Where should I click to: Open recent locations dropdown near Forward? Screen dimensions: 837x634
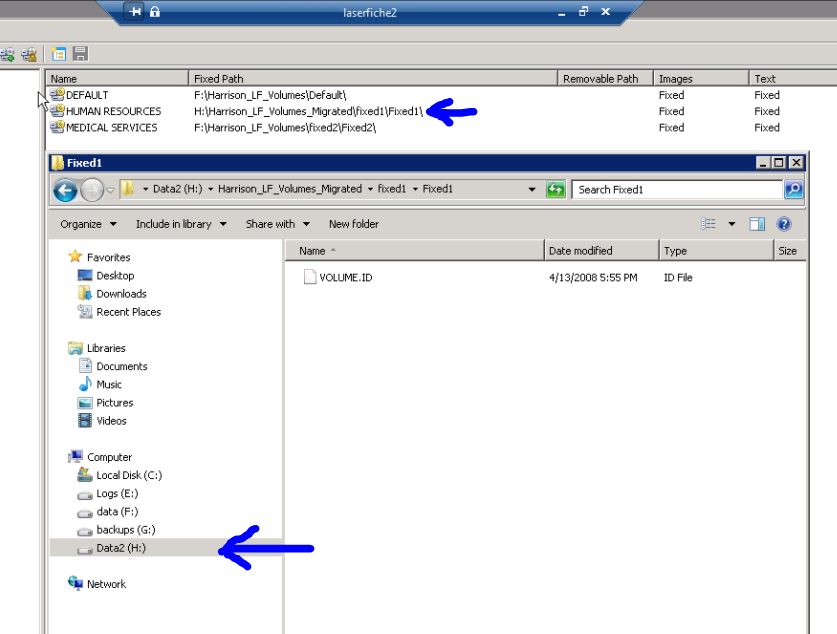[x=110, y=190]
